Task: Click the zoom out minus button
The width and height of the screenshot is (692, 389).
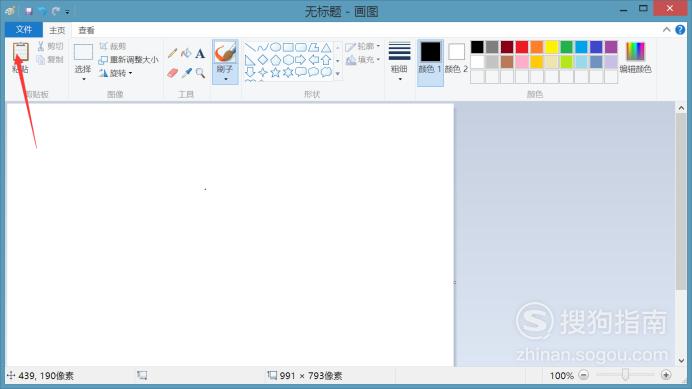Action: click(583, 375)
